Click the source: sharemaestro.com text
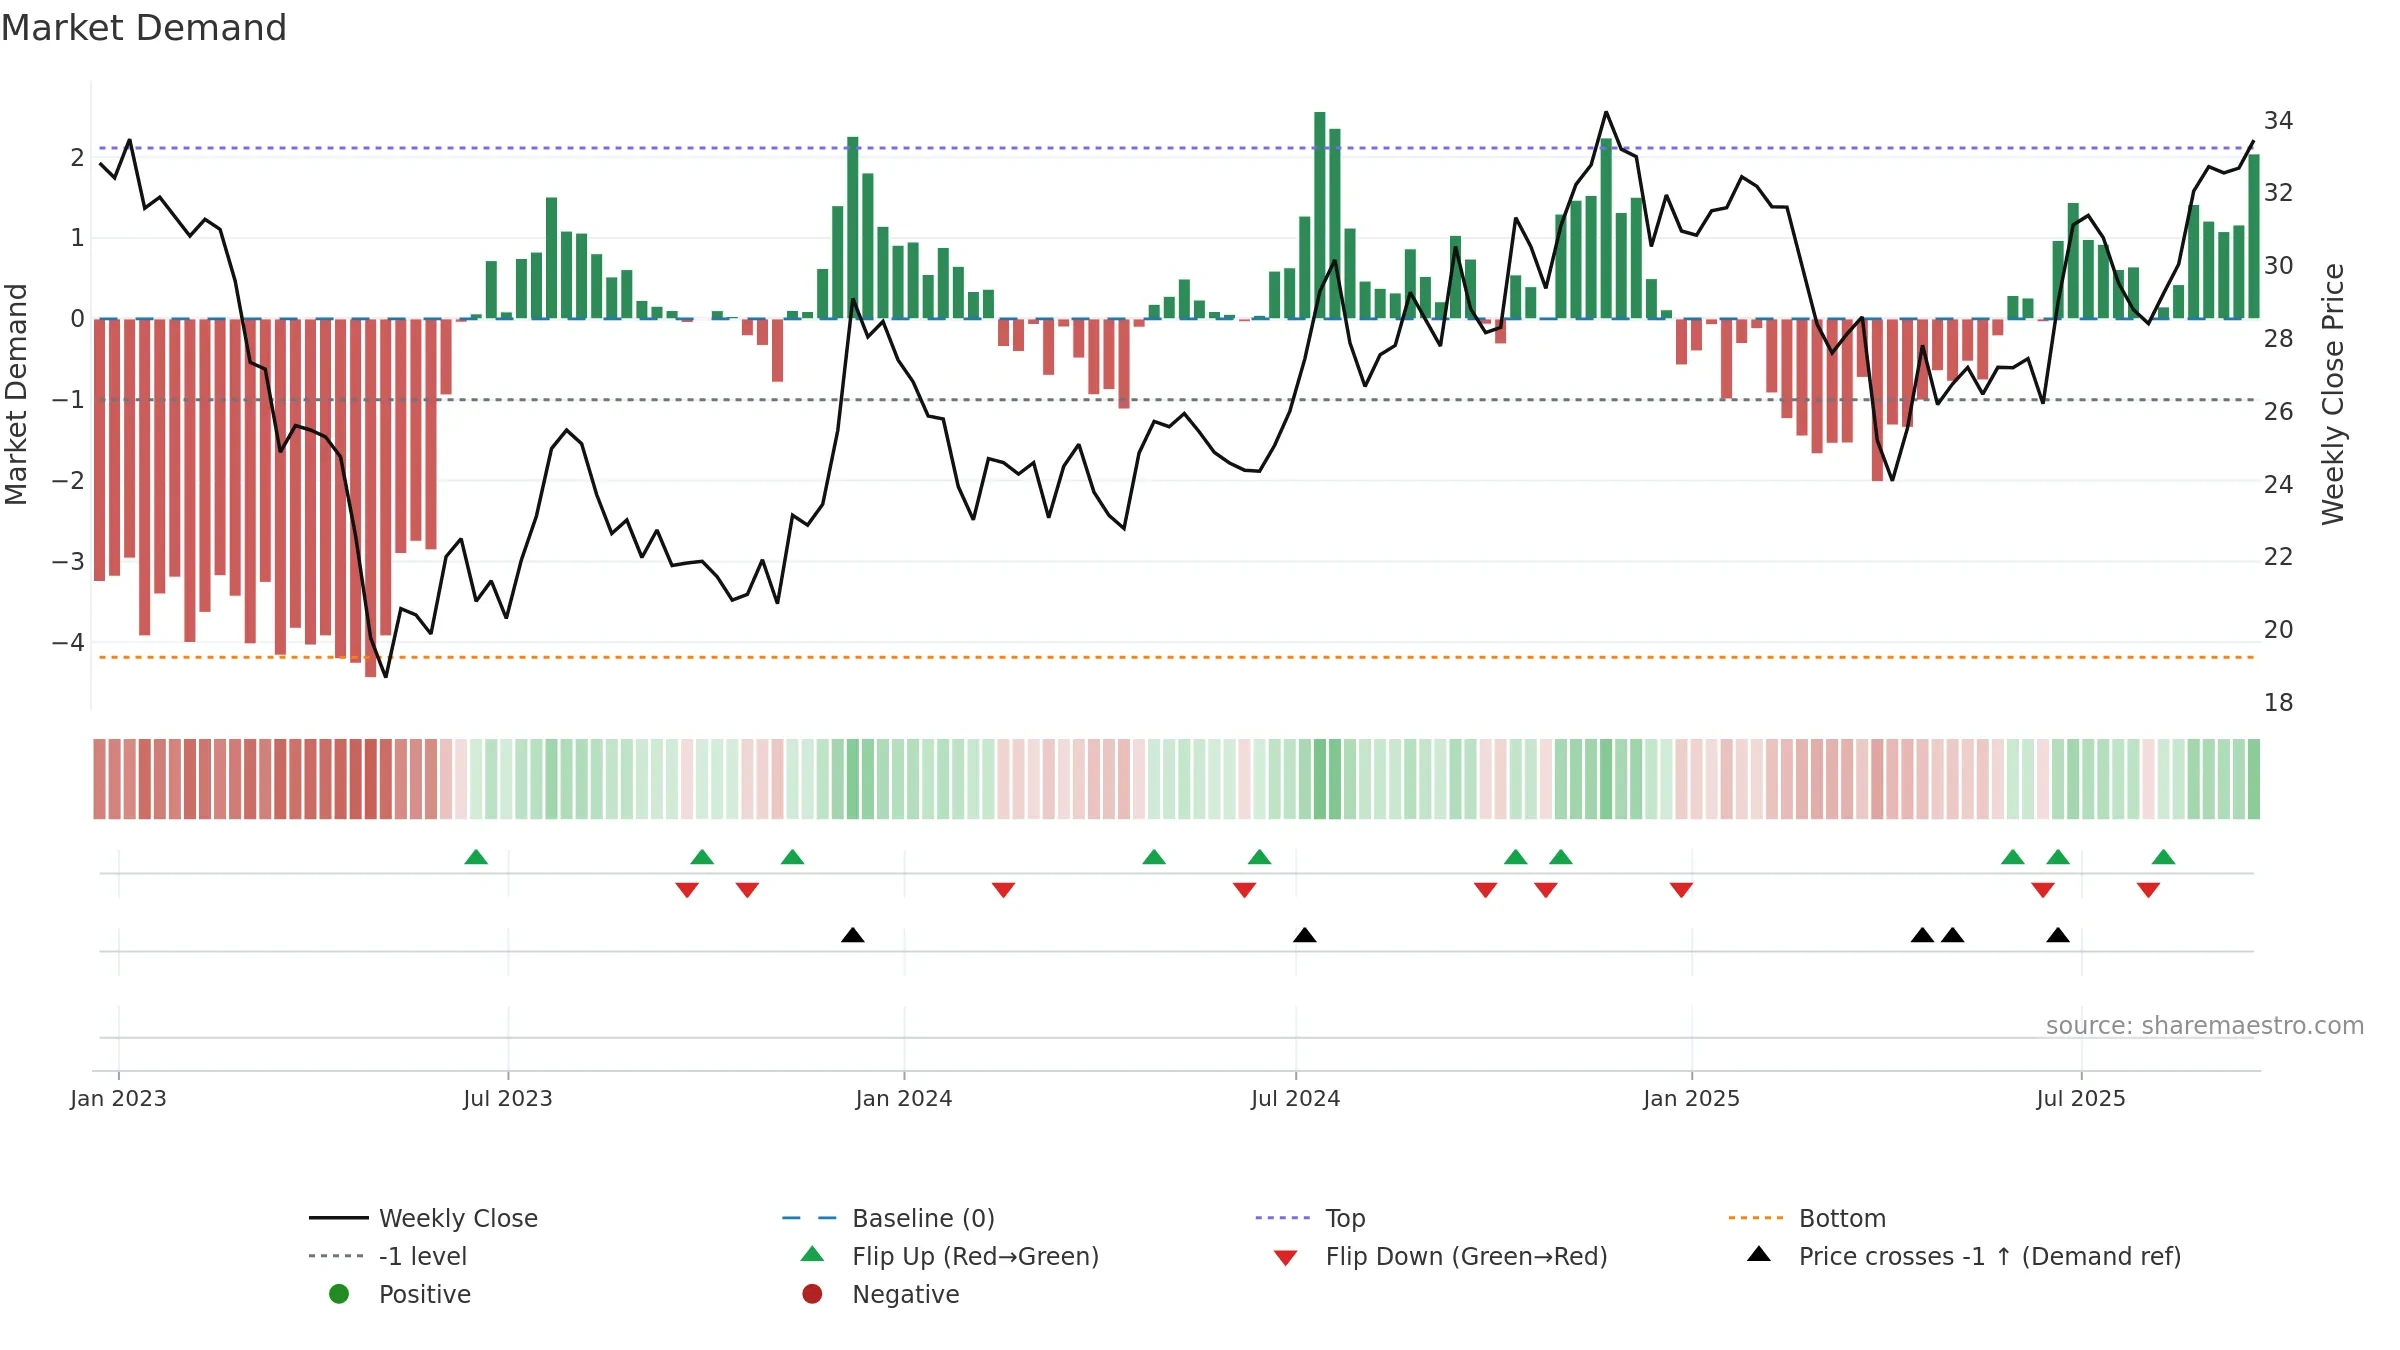Image resolution: width=2400 pixels, height=1350 pixels. (2205, 1026)
